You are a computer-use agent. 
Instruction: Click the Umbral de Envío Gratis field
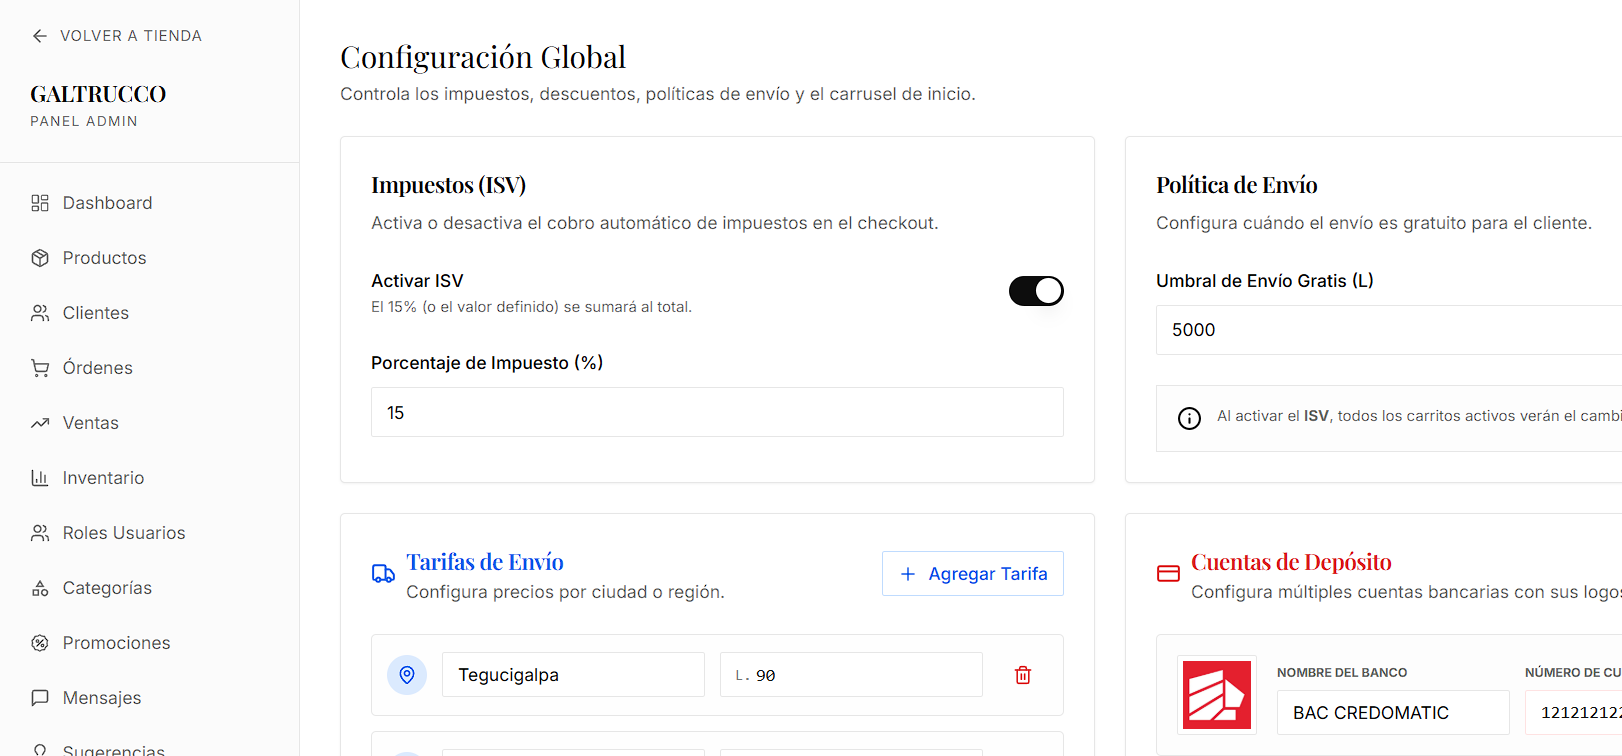[1390, 330]
